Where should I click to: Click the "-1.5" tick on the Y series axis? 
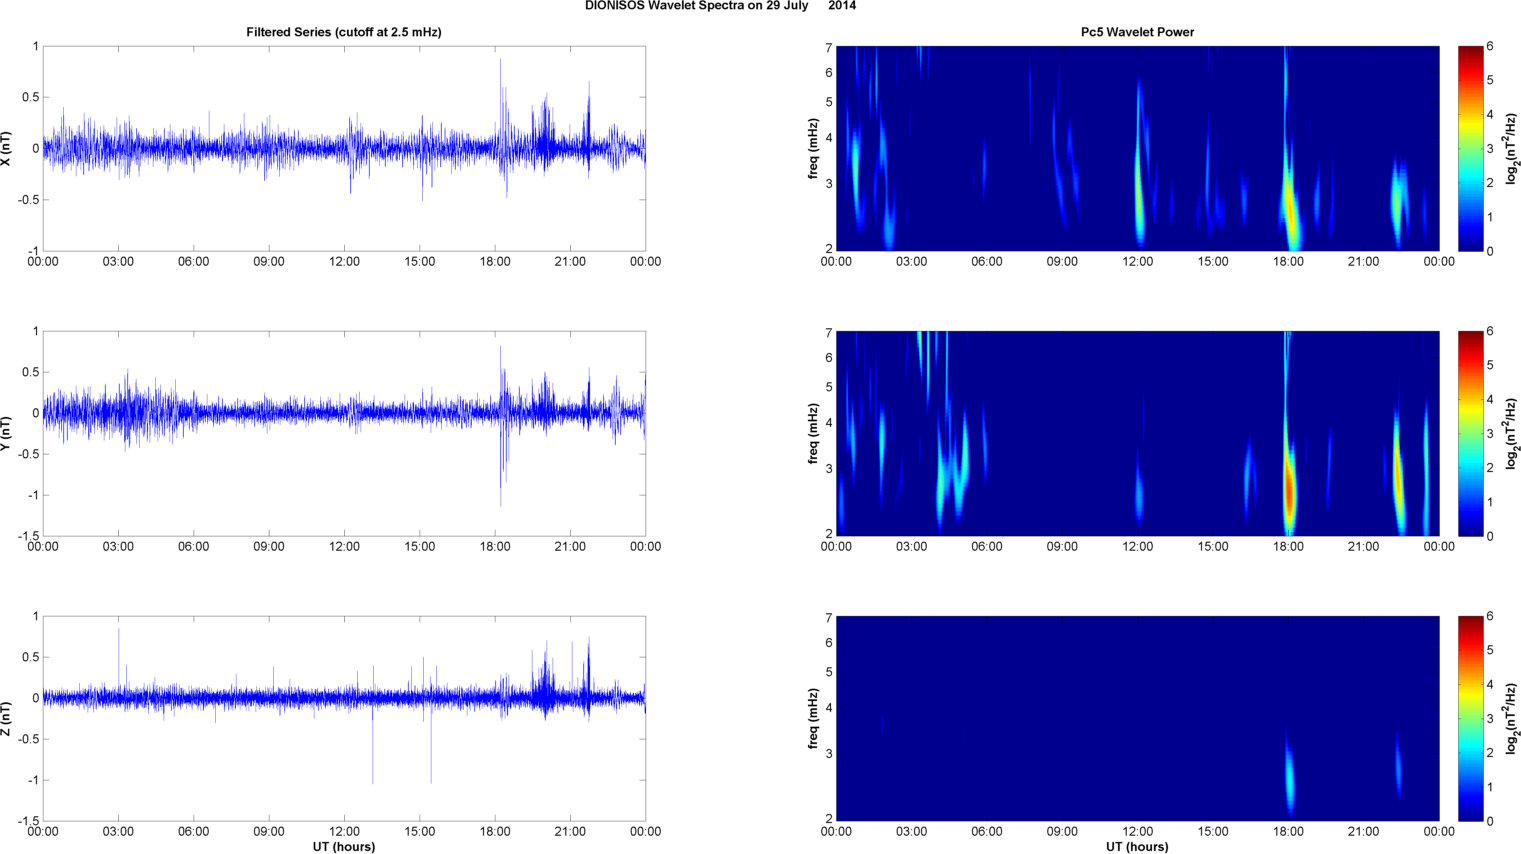click(x=29, y=536)
